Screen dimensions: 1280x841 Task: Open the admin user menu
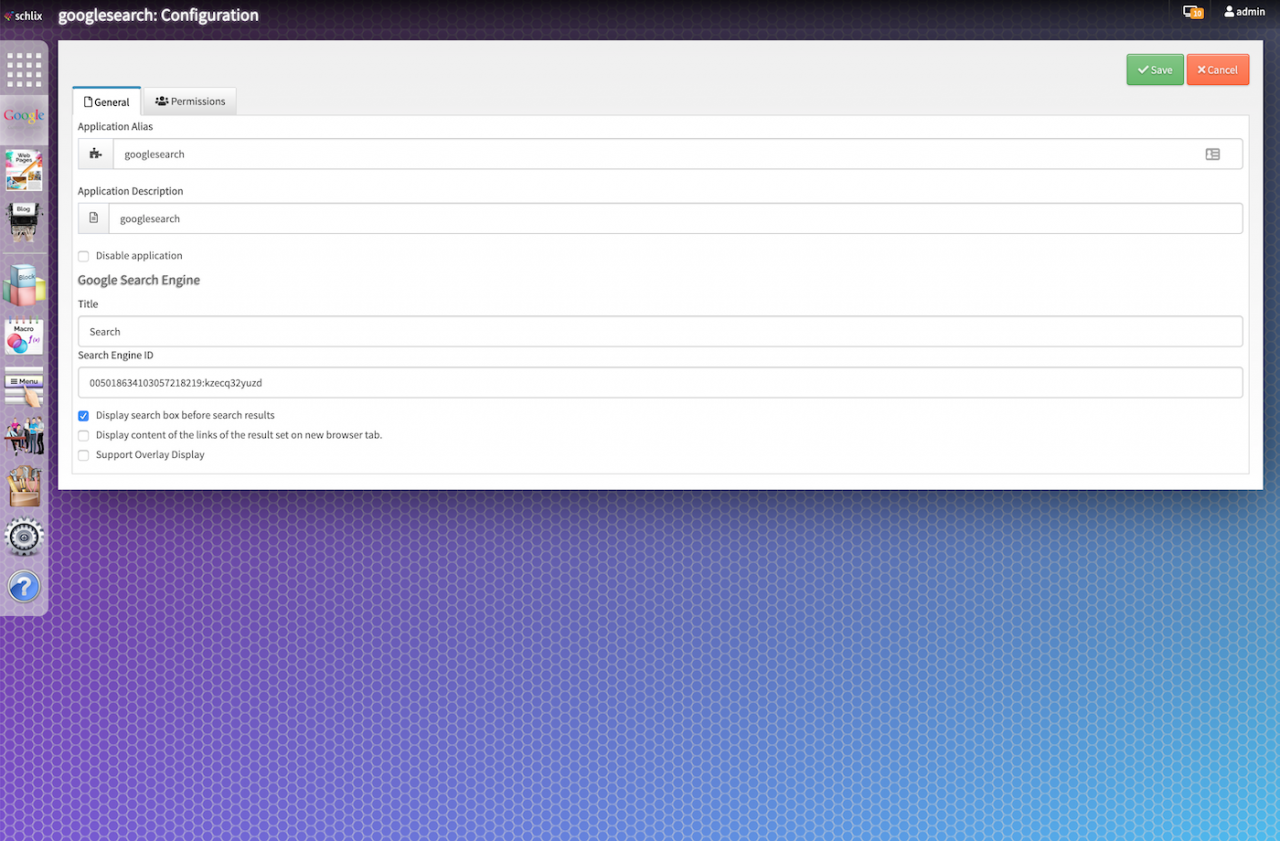[1245, 12]
